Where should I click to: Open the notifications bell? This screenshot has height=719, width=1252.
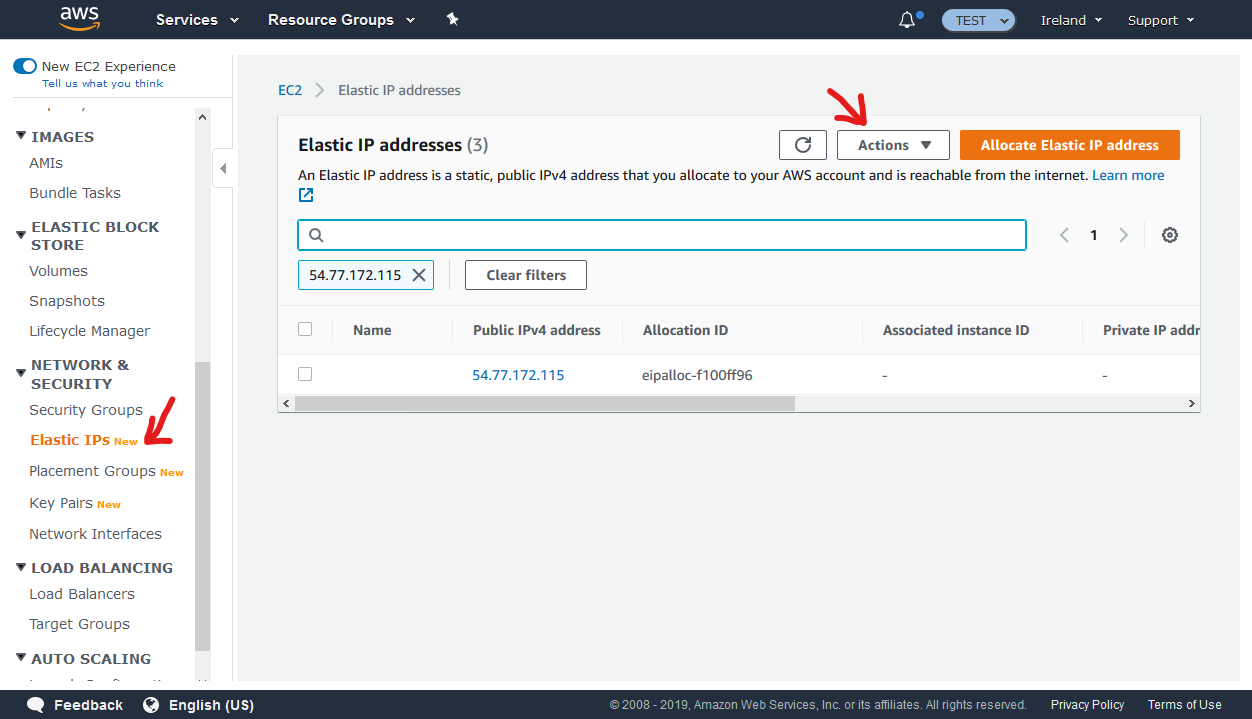(908, 19)
